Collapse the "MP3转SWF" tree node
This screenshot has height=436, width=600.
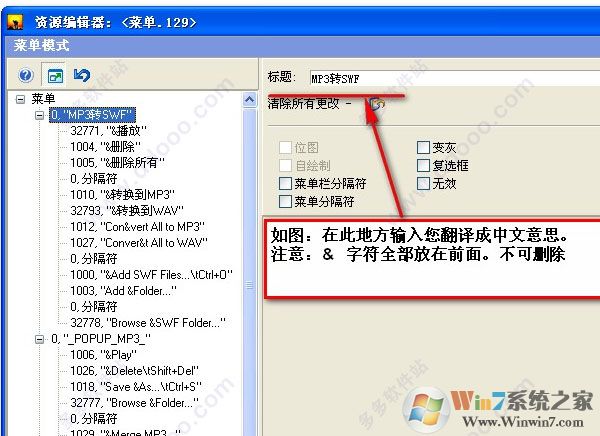[x=39, y=115]
